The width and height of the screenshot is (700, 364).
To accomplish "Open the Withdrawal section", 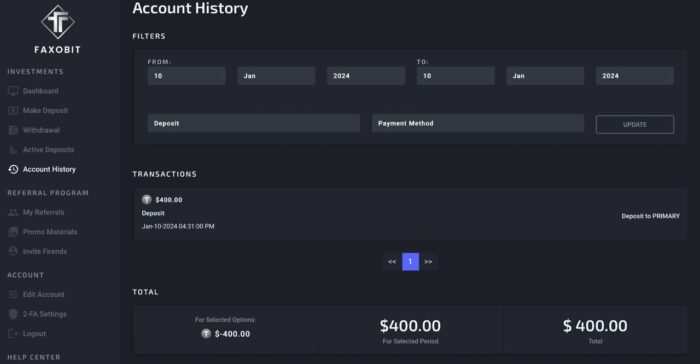I will point(41,130).
